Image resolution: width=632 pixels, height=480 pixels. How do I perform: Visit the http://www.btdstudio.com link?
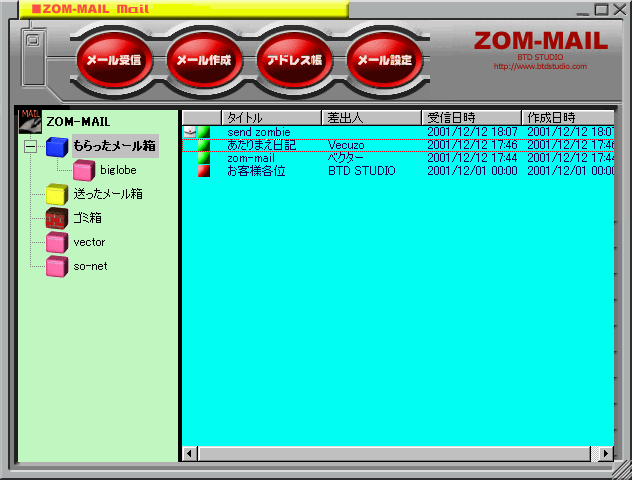(540, 66)
